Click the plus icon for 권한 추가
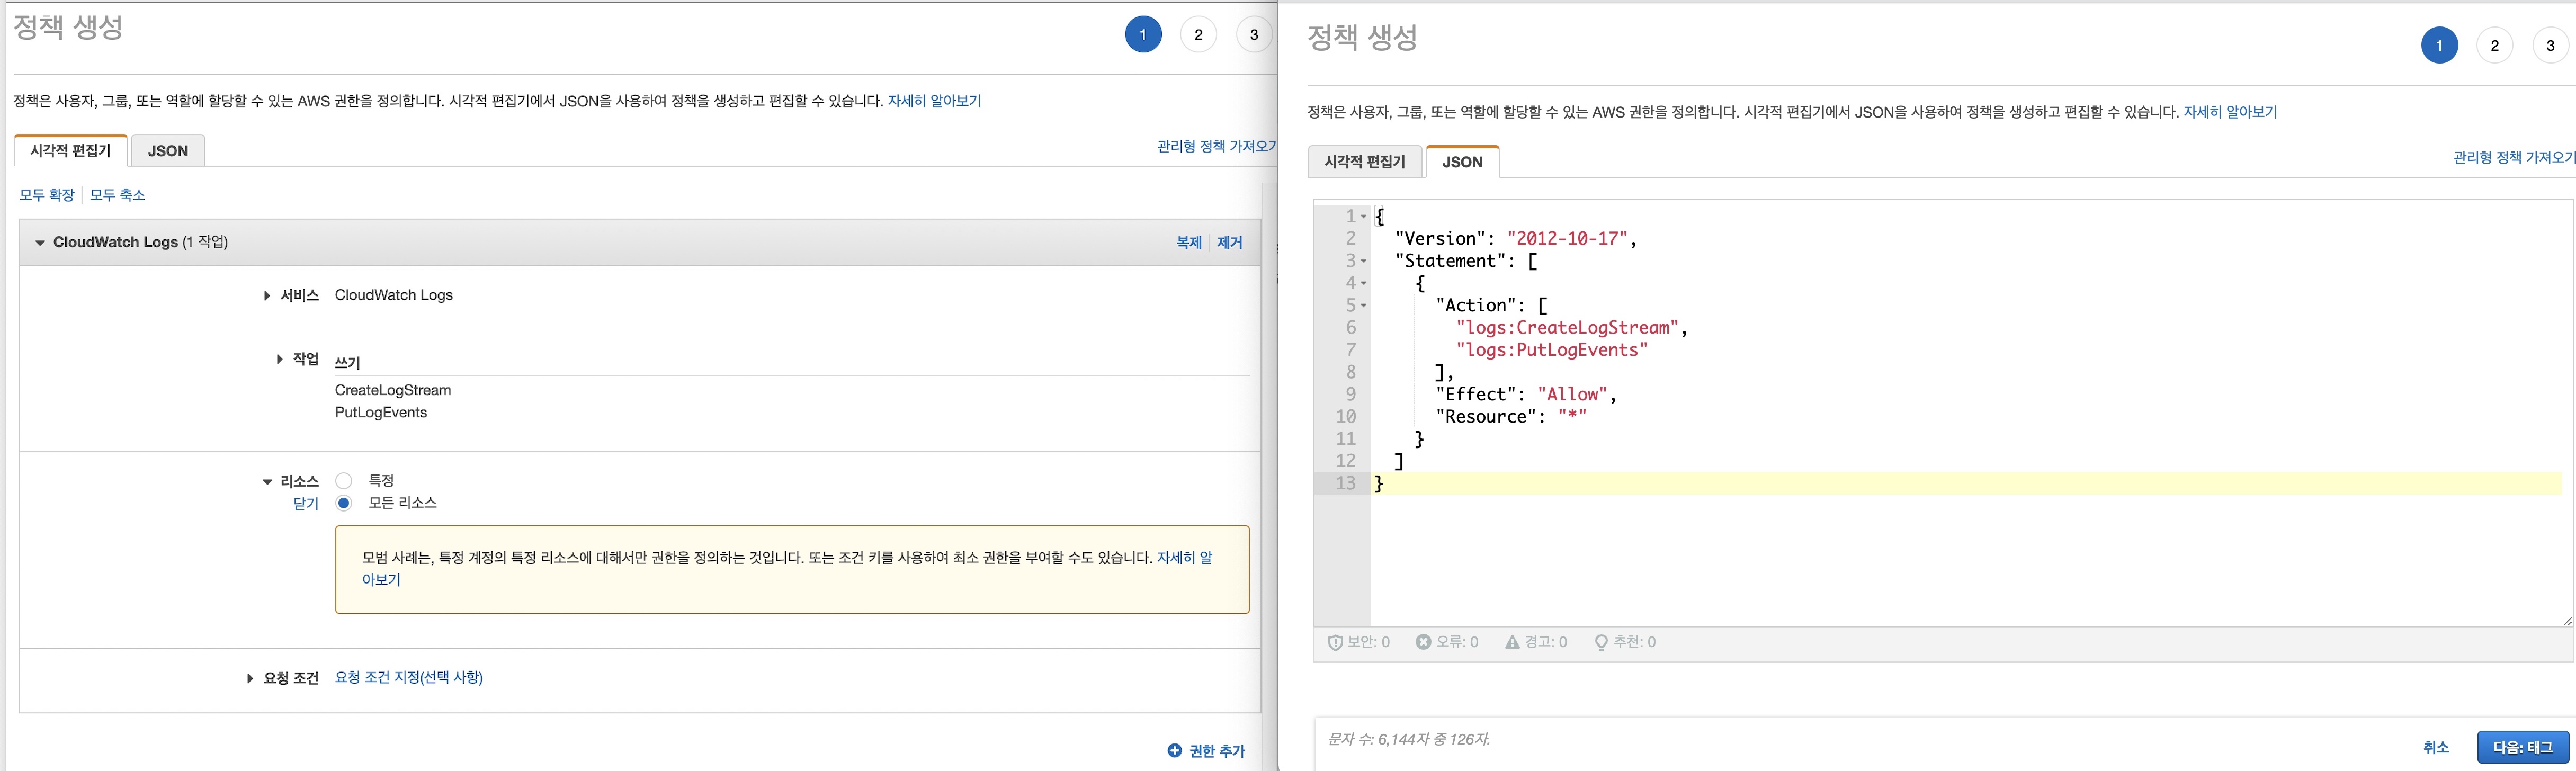 click(1174, 750)
